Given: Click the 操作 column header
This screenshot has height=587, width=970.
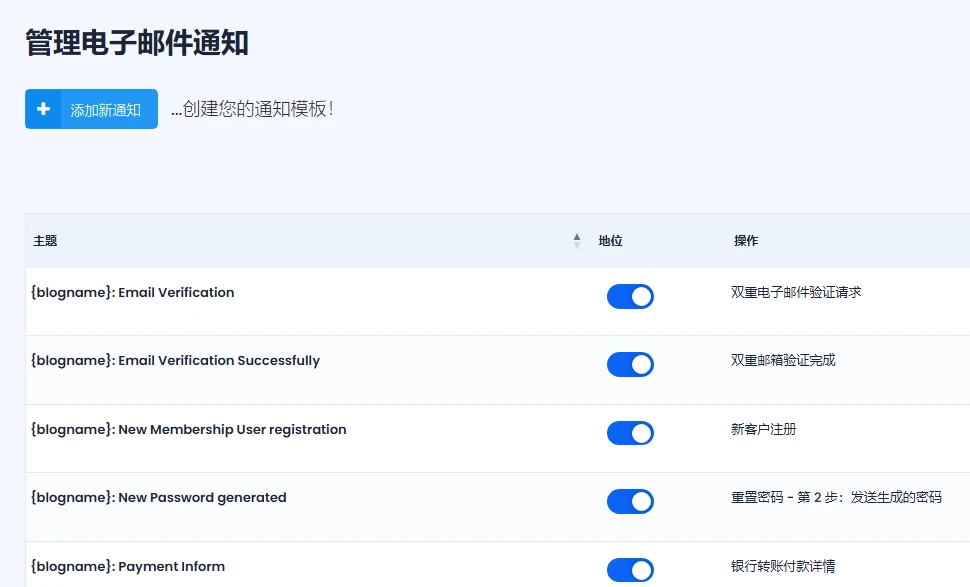Looking at the screenshot, I should 746,240.
